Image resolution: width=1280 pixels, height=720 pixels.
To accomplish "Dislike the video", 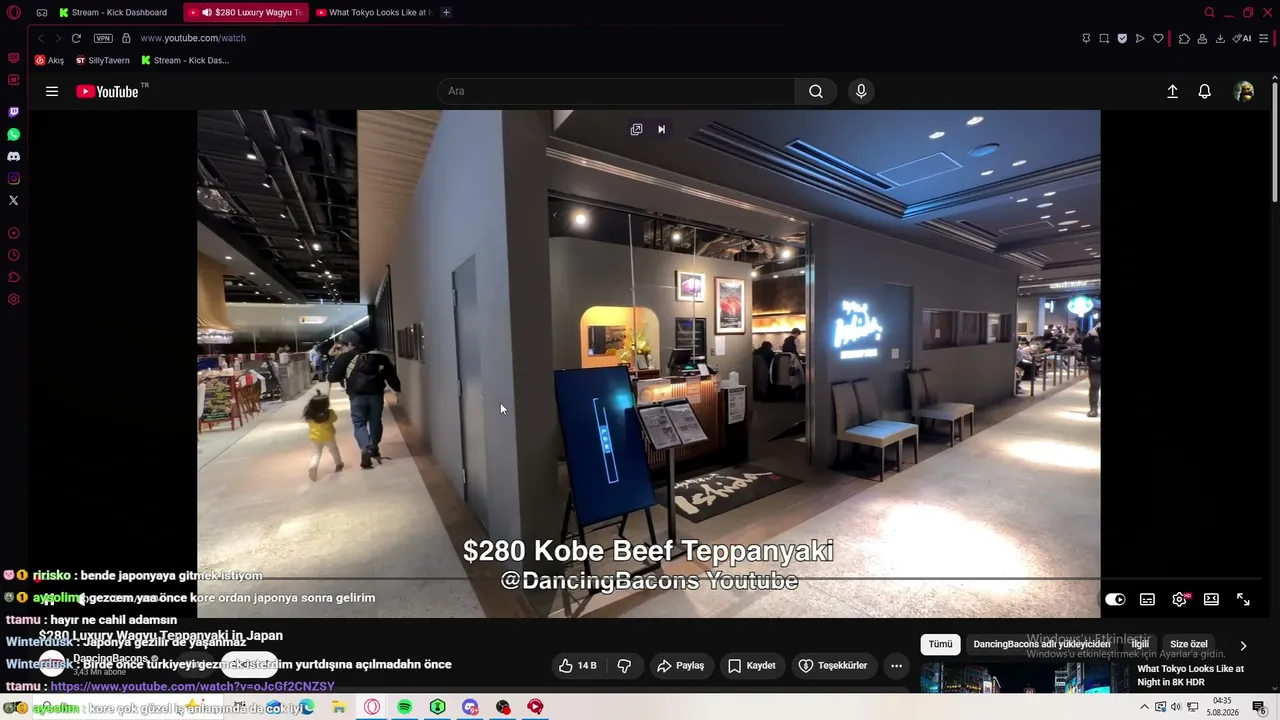I will [x=624, y=665].
